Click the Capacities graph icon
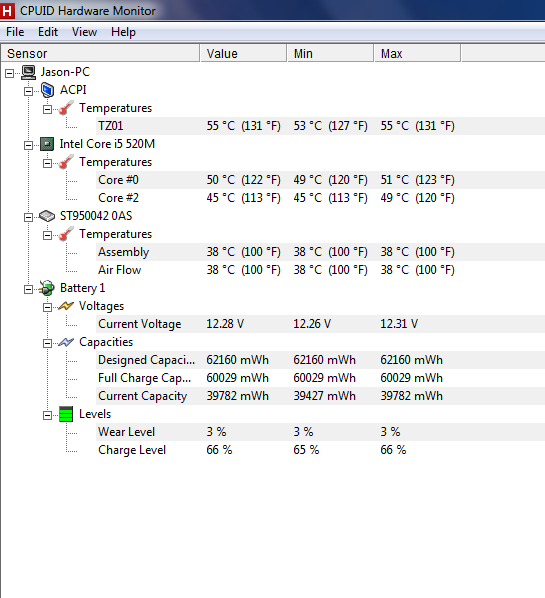 pos(66,342)
